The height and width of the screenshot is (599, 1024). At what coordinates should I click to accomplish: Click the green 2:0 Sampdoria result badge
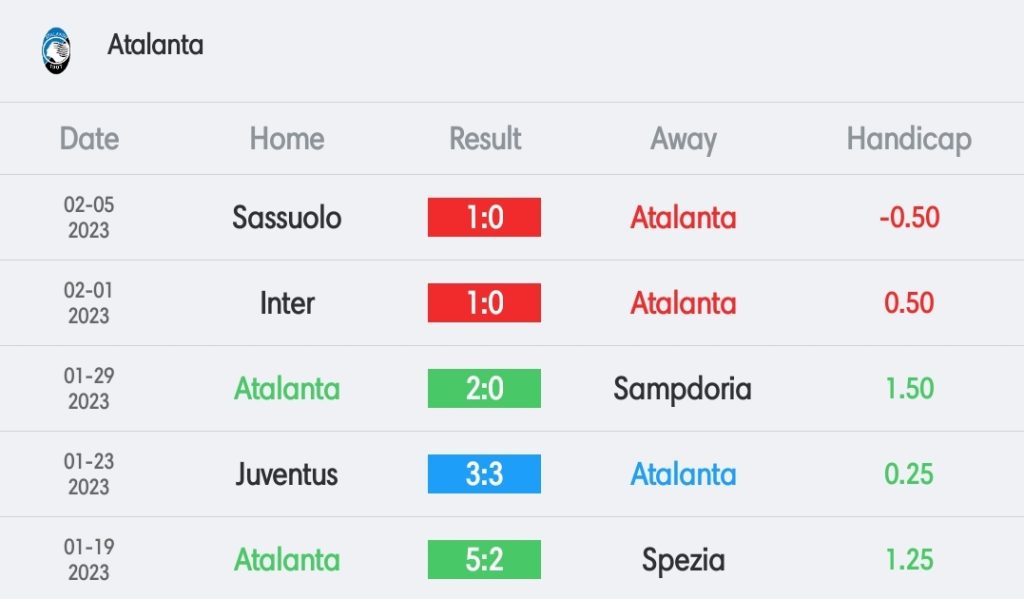tap(484, 388)
